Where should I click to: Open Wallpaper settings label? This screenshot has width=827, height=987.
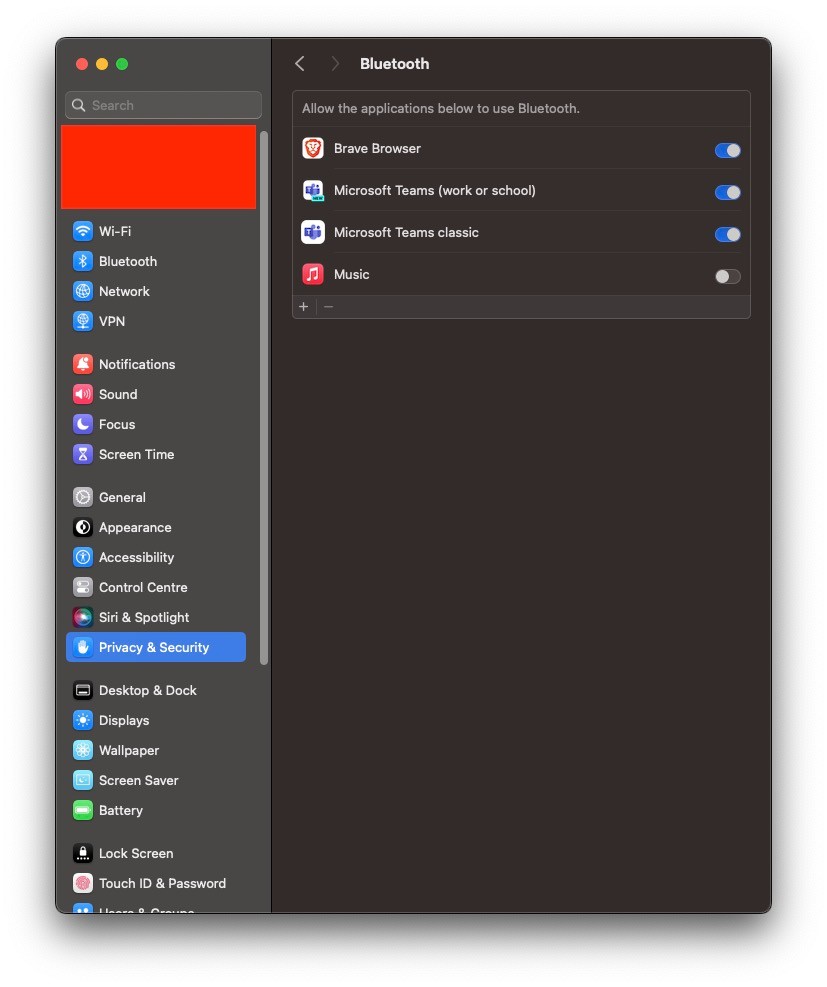(x=129, y=750)
